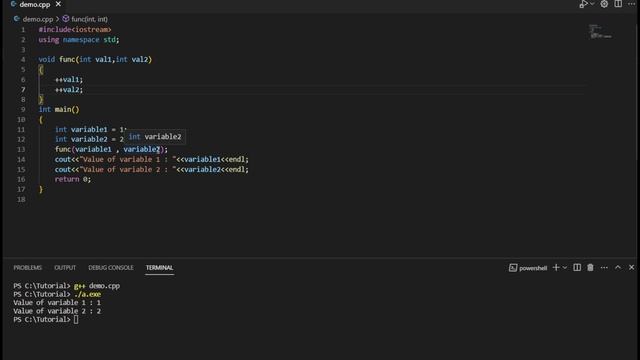This screenshot has width=640, height=360.
Task: Click 'int main()' line
Action: pyautogui.click(x=59, y=109)
